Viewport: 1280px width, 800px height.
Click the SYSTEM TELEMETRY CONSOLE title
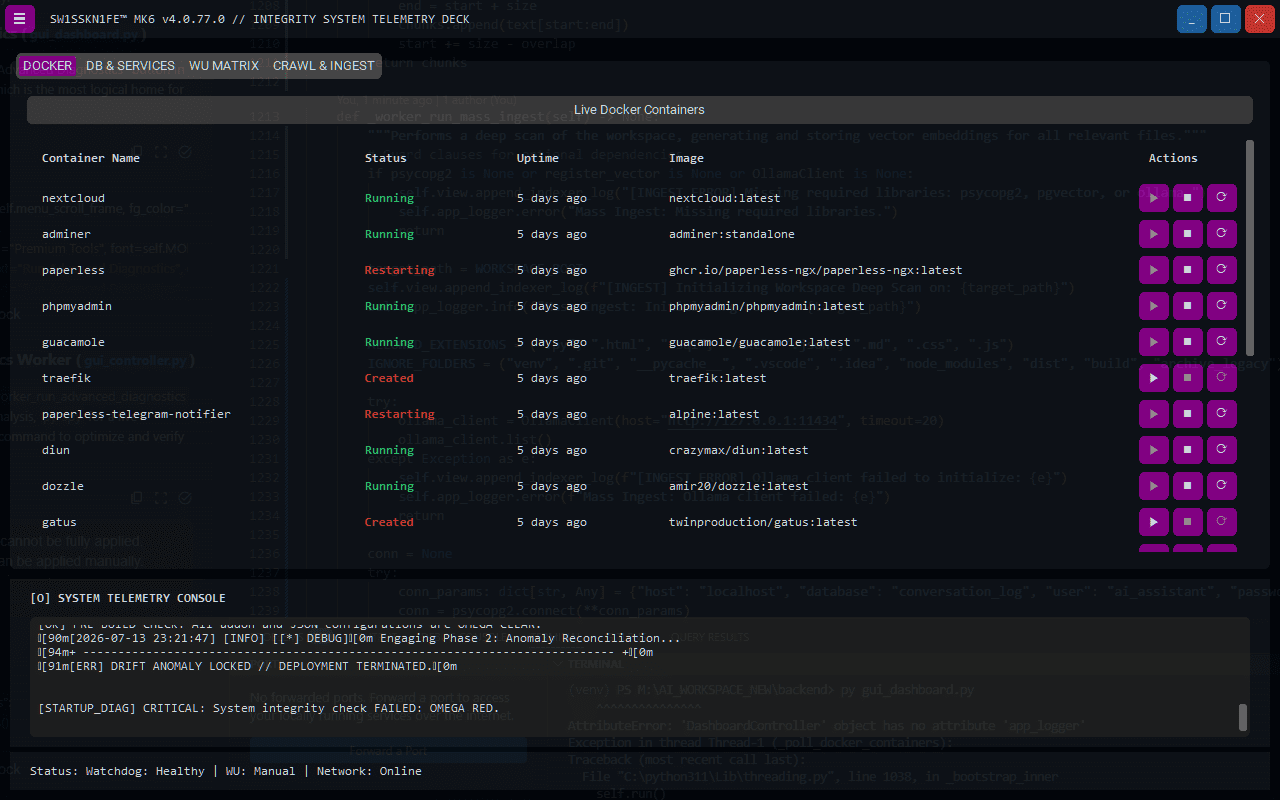[128, 598]
